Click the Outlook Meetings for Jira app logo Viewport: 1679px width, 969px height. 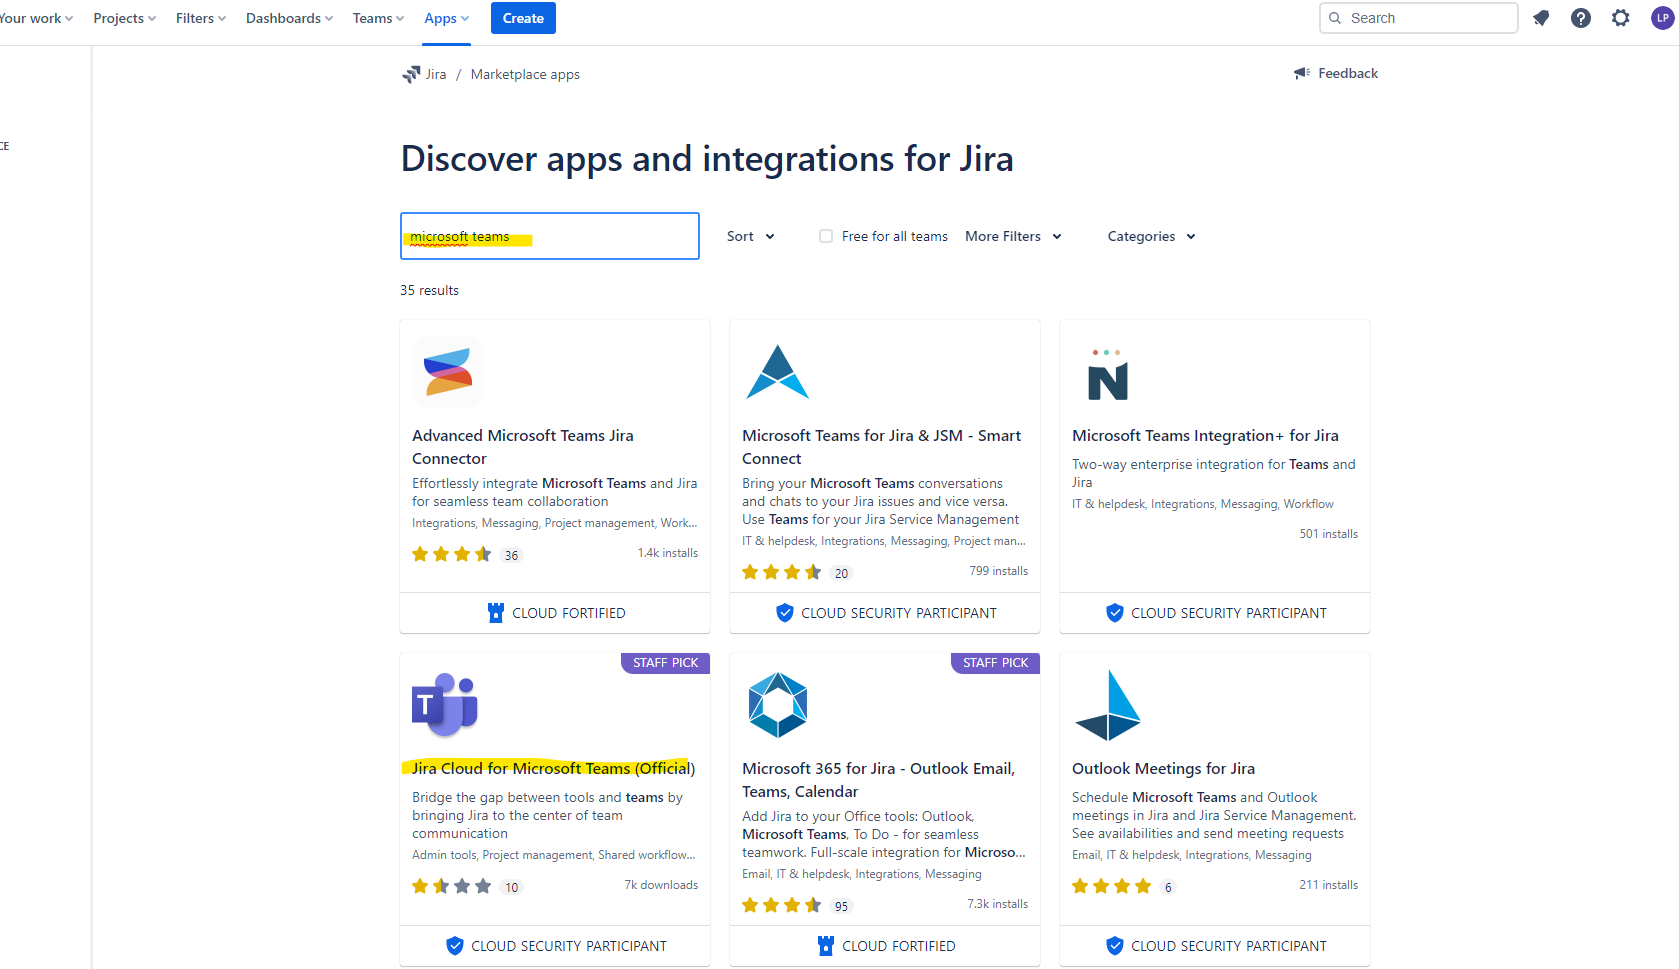pos(1108,704)
